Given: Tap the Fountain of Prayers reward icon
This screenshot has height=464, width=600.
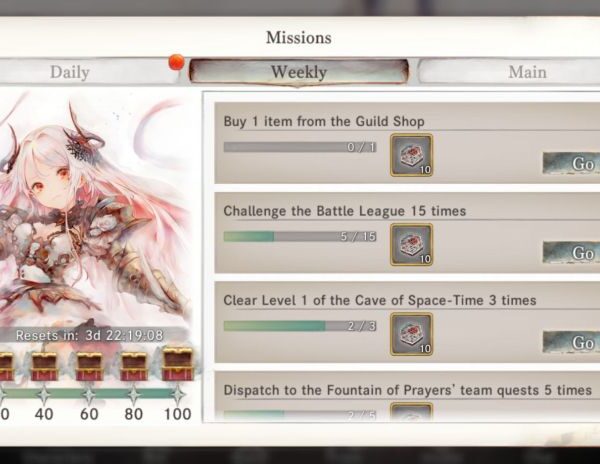Looking at the screenshot, I should 411,412.
